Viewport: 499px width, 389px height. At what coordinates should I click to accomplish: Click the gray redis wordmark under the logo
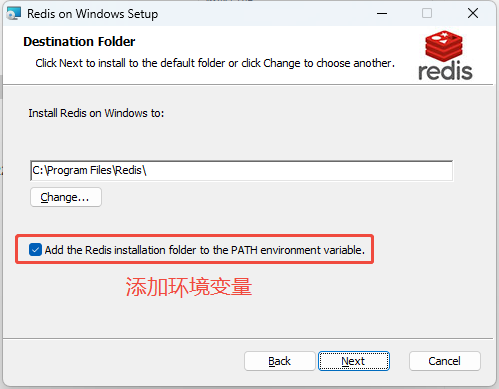445,71
